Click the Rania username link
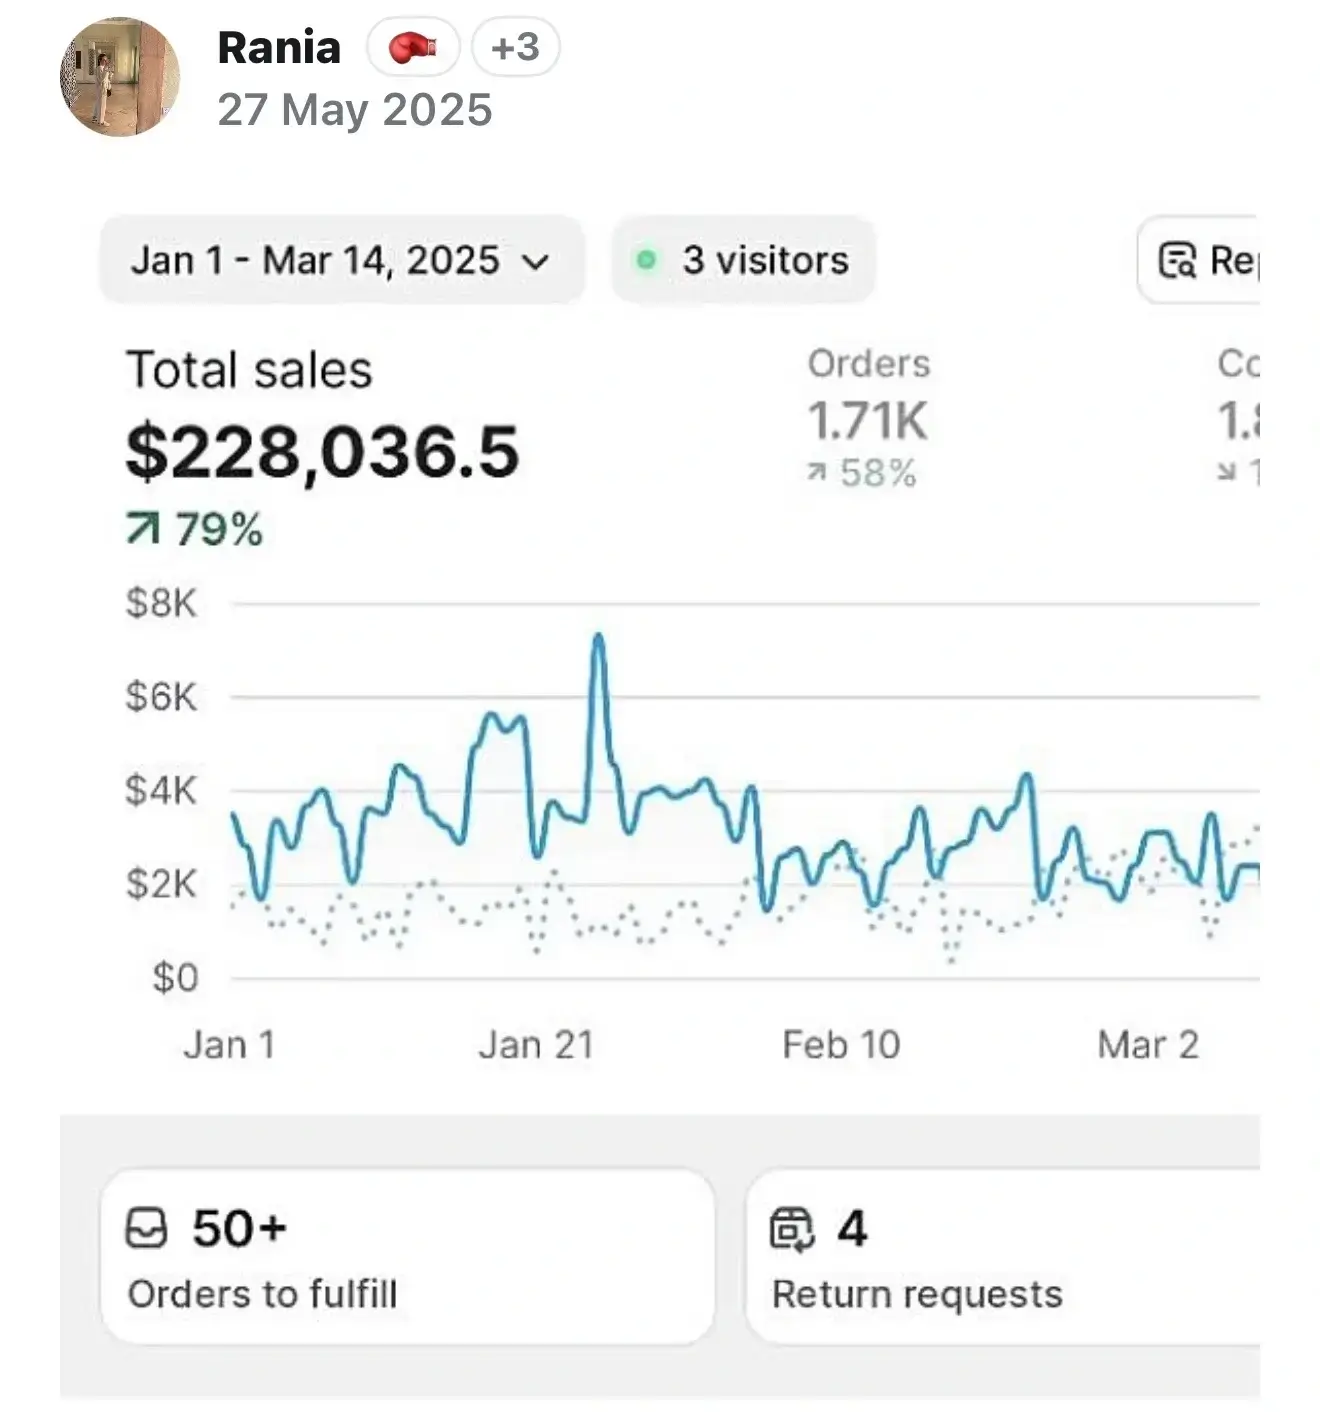The width and height of the screenshot is (1320, 1412). [x=279, y=48]
